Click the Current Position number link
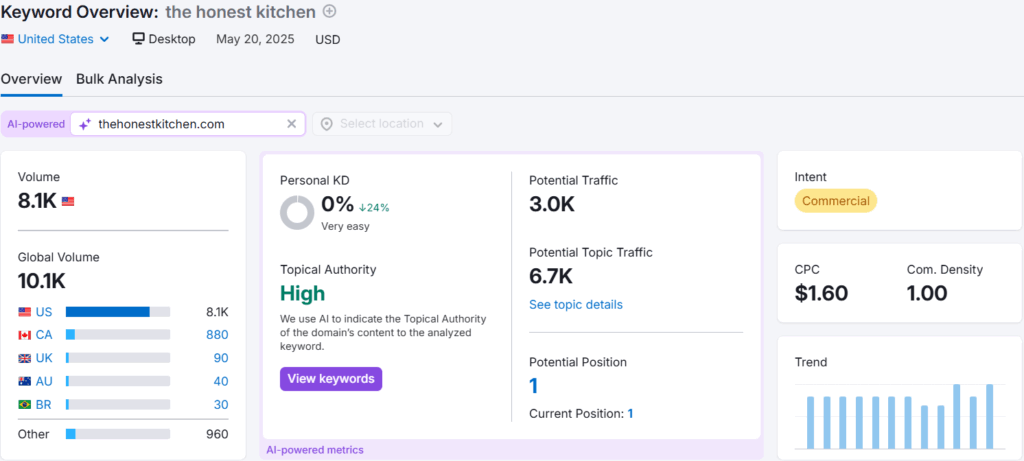 tap(630, 414)
